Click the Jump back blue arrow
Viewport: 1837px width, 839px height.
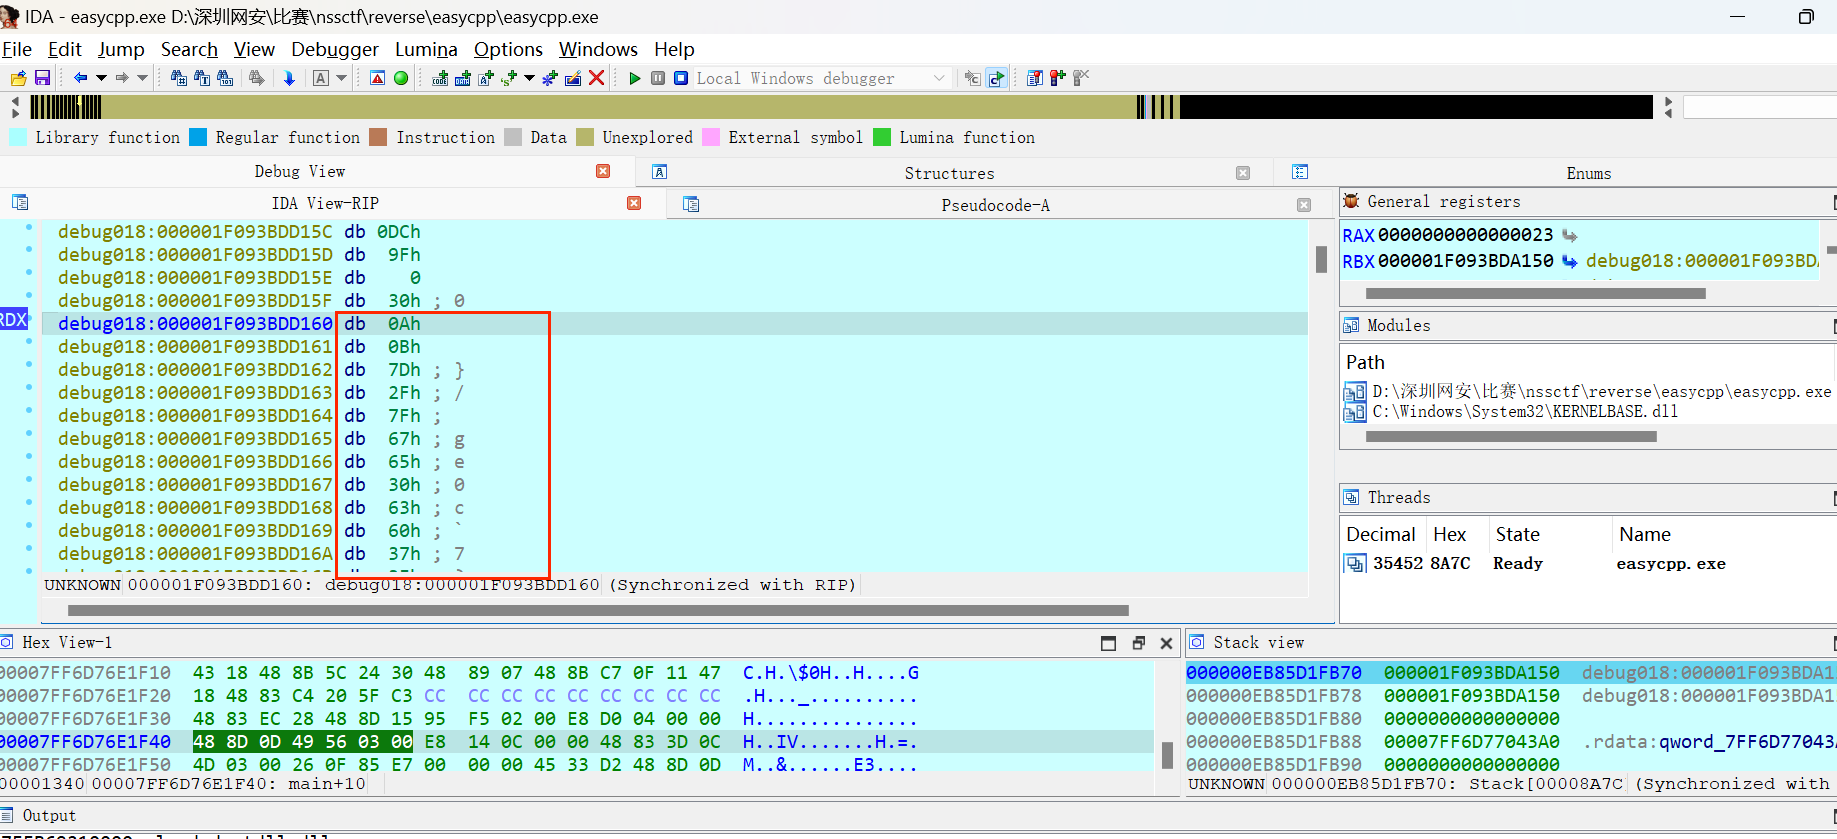point(80,78)
